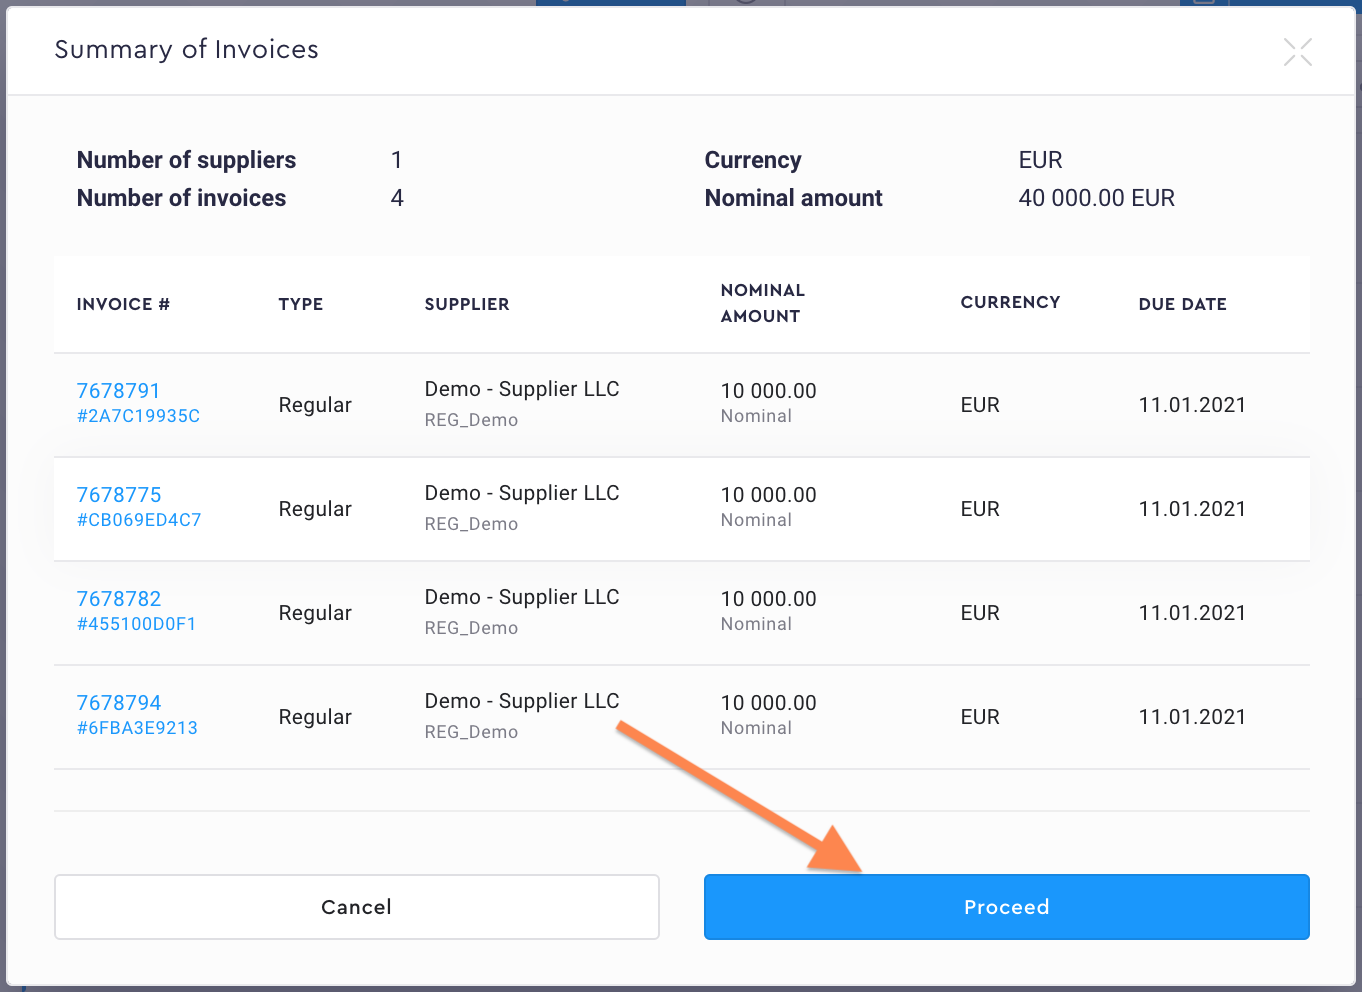Click the reference code #6FBA3E9213

137,728
